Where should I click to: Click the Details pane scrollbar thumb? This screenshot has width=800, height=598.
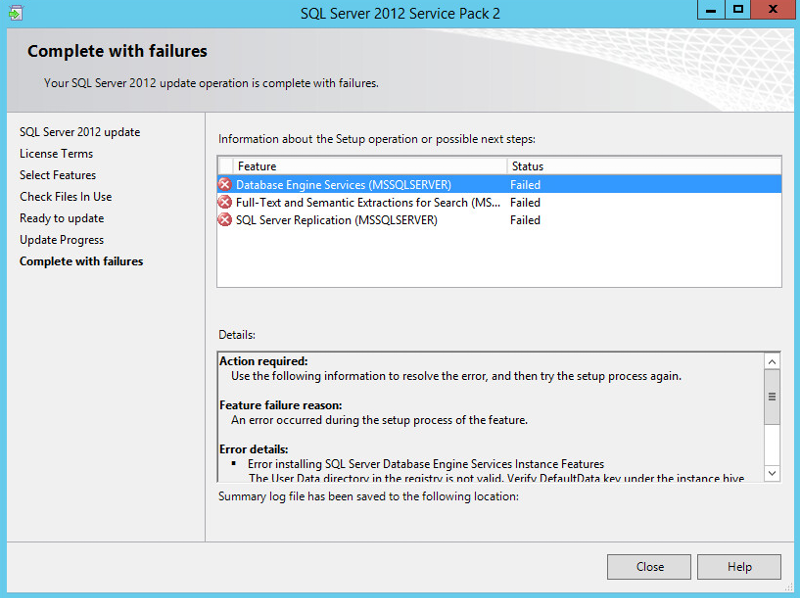tap(772, 397)
